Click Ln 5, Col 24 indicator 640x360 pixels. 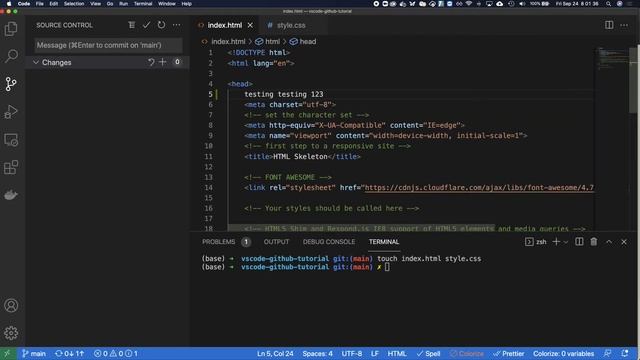(275, 353)
